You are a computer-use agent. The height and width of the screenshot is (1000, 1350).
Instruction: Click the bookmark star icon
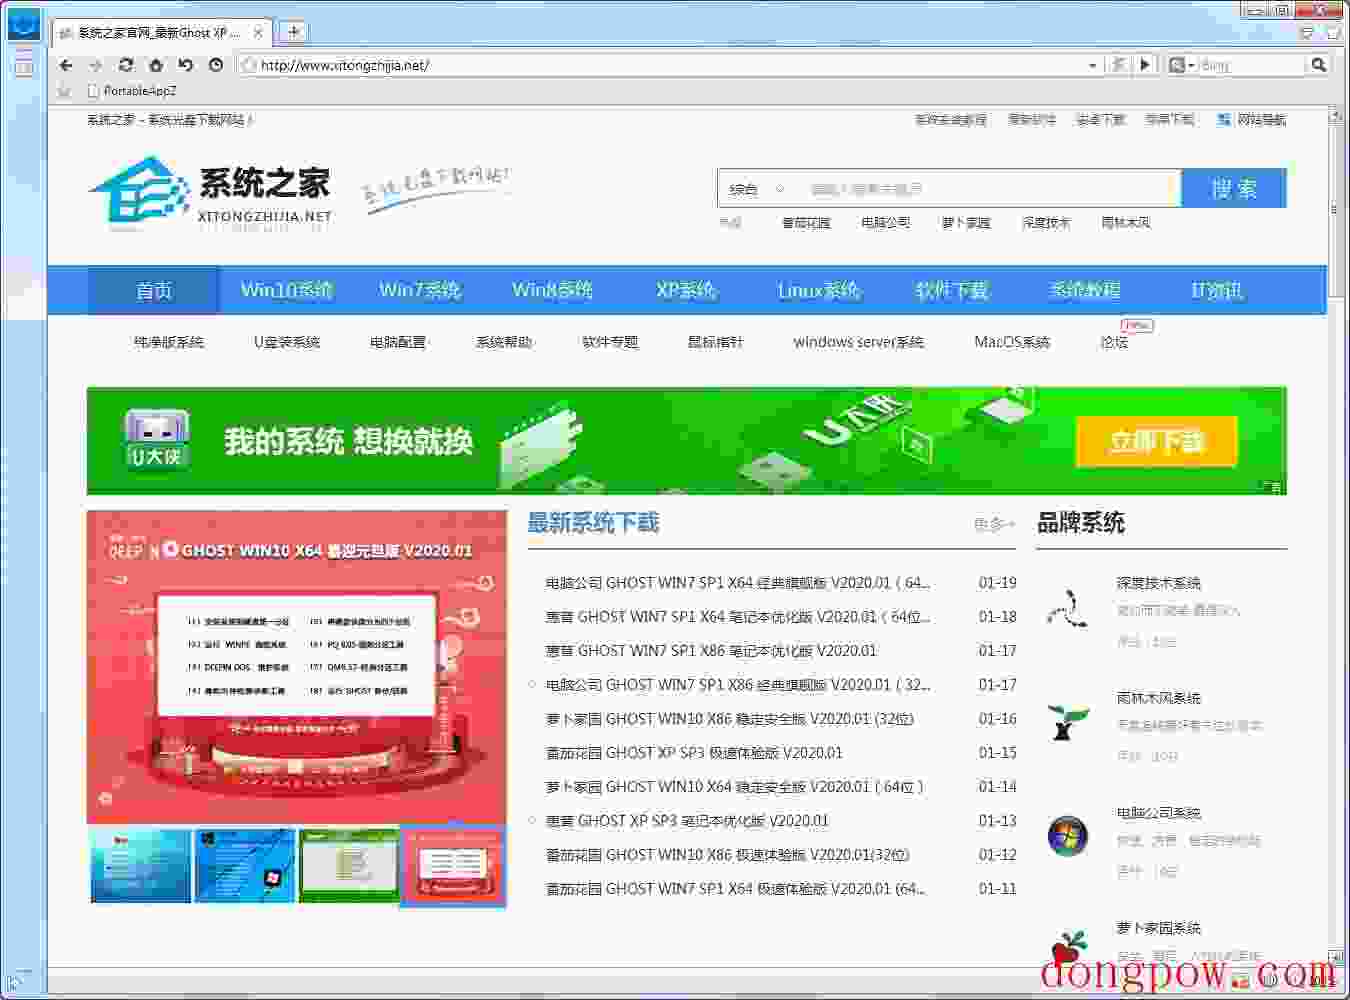coord(66,91)
